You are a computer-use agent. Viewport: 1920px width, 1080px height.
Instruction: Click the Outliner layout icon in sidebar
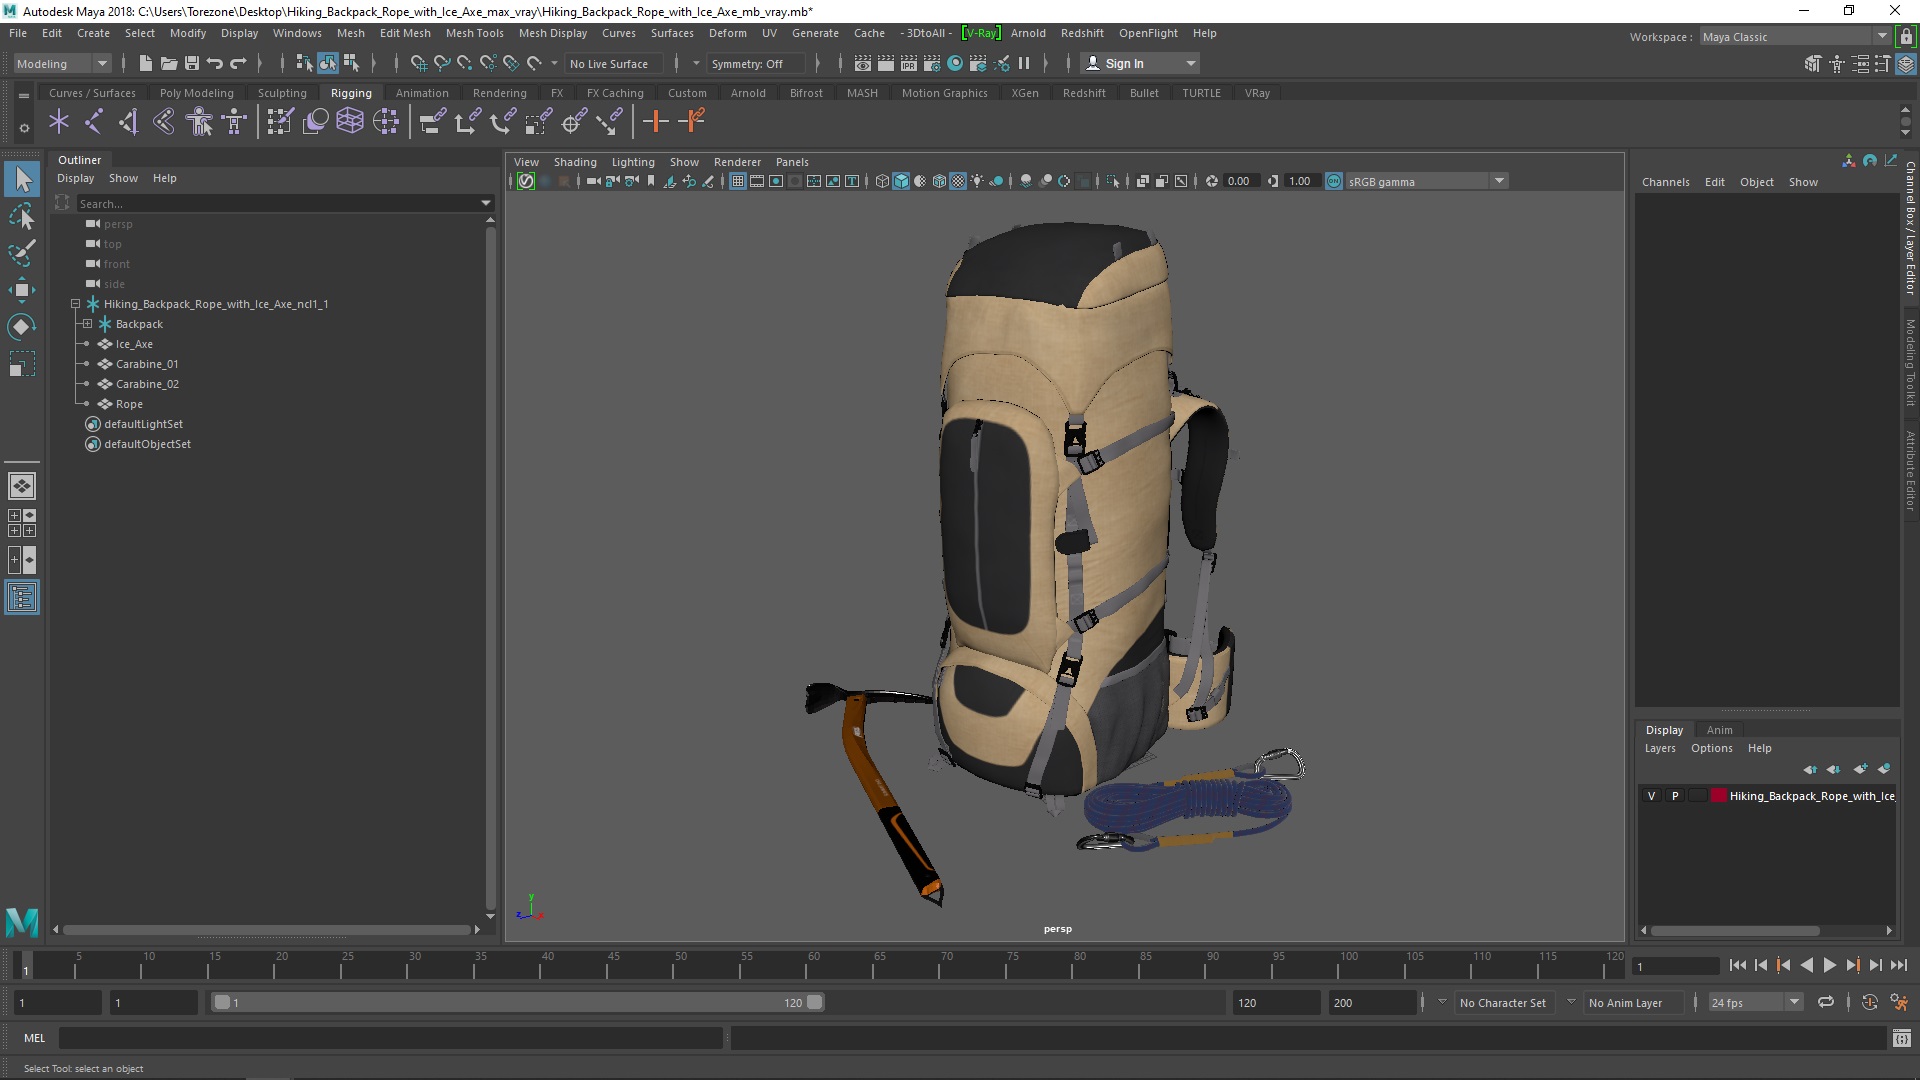point(22,597)
